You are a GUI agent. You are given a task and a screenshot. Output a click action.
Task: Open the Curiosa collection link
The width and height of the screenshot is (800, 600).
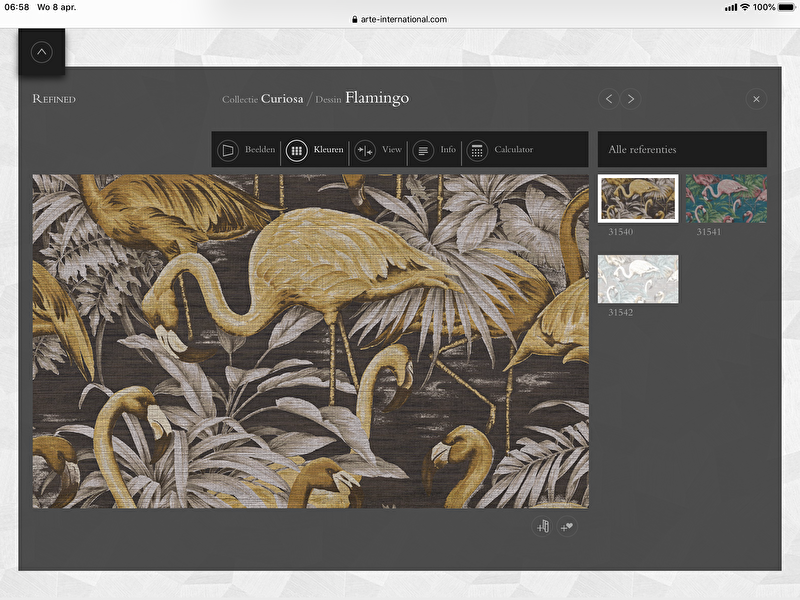pyautogui.click(x=282, y=99)
